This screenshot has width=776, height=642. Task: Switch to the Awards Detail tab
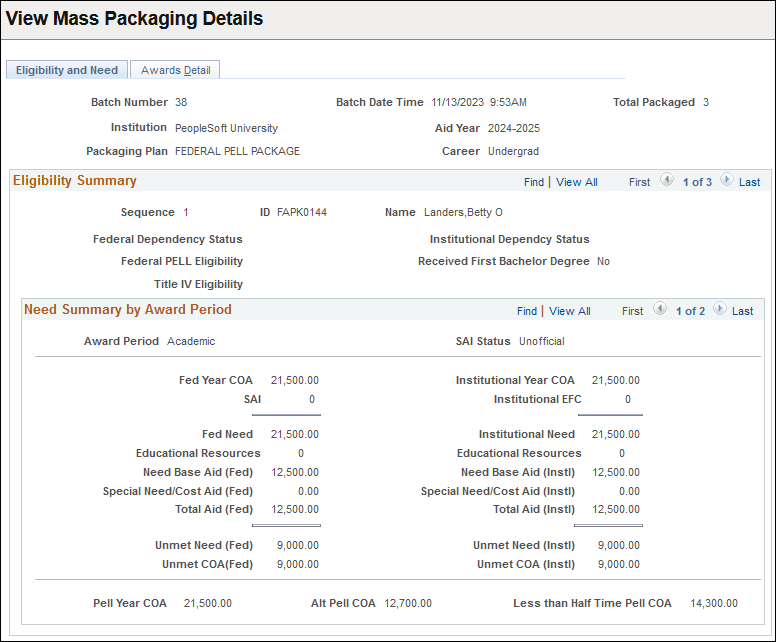pyautogui.click(x=175, y=70)
